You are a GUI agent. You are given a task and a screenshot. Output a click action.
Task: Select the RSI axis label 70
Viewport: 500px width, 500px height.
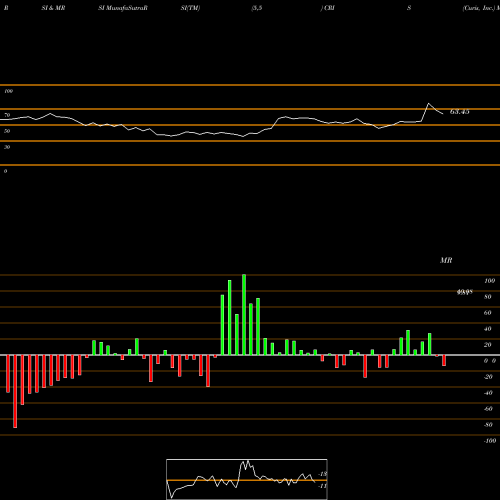(x=7, y=115)
